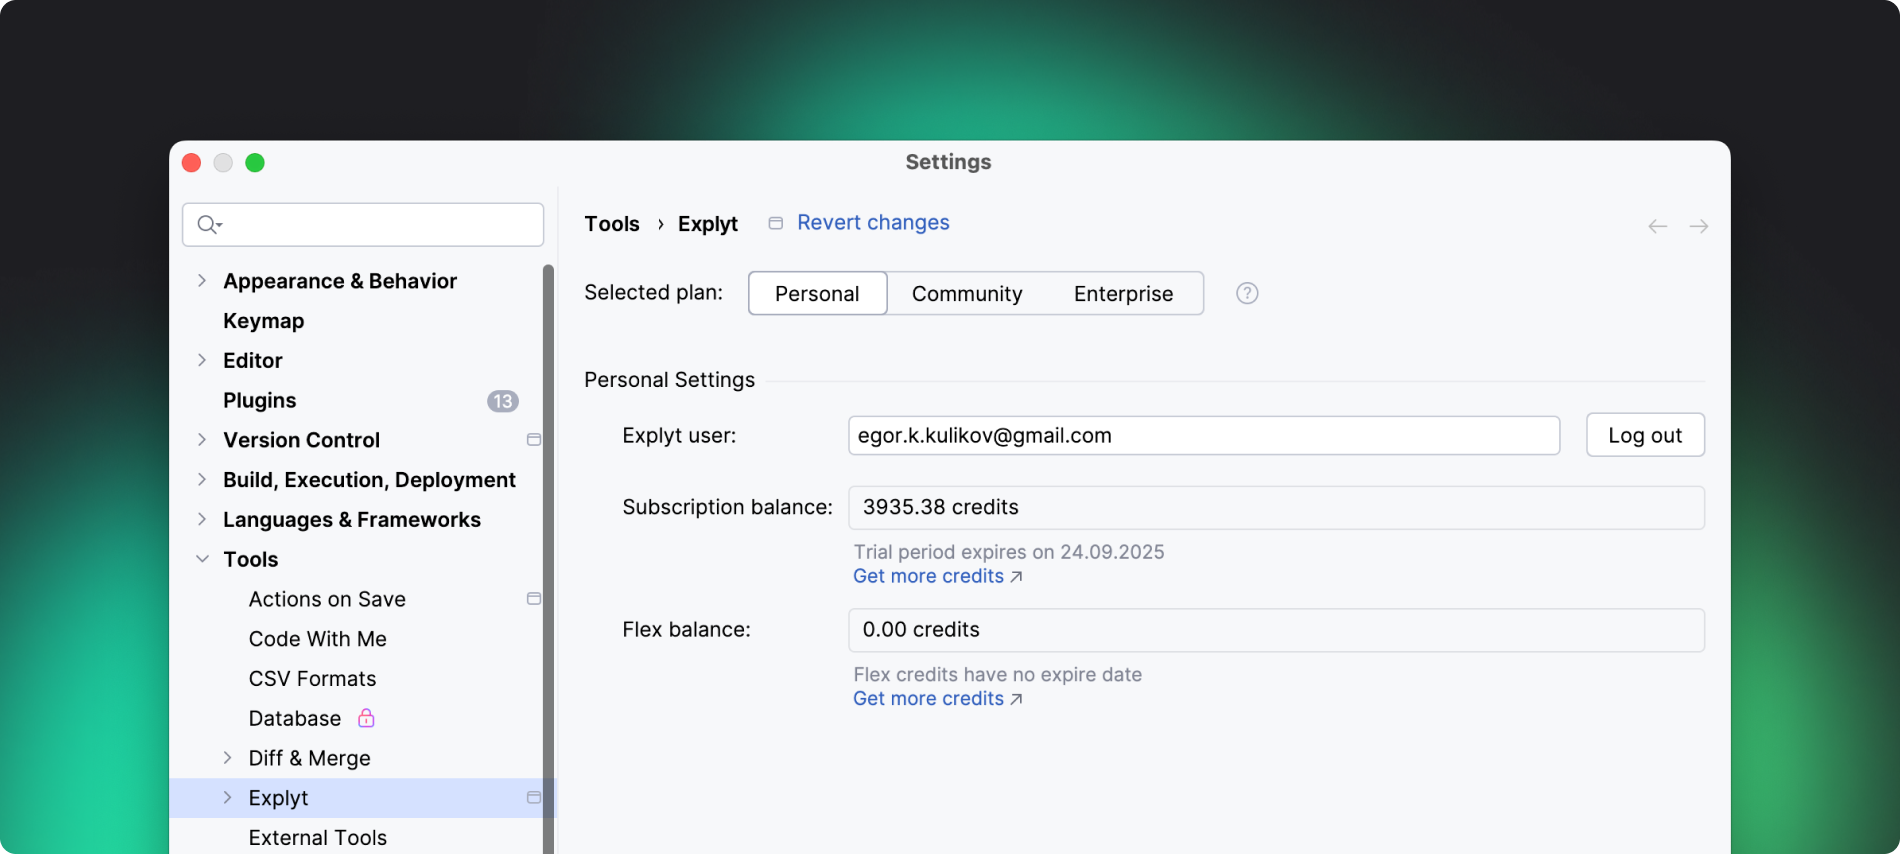Click project-level icon beside Version Control

pos(533,440)
